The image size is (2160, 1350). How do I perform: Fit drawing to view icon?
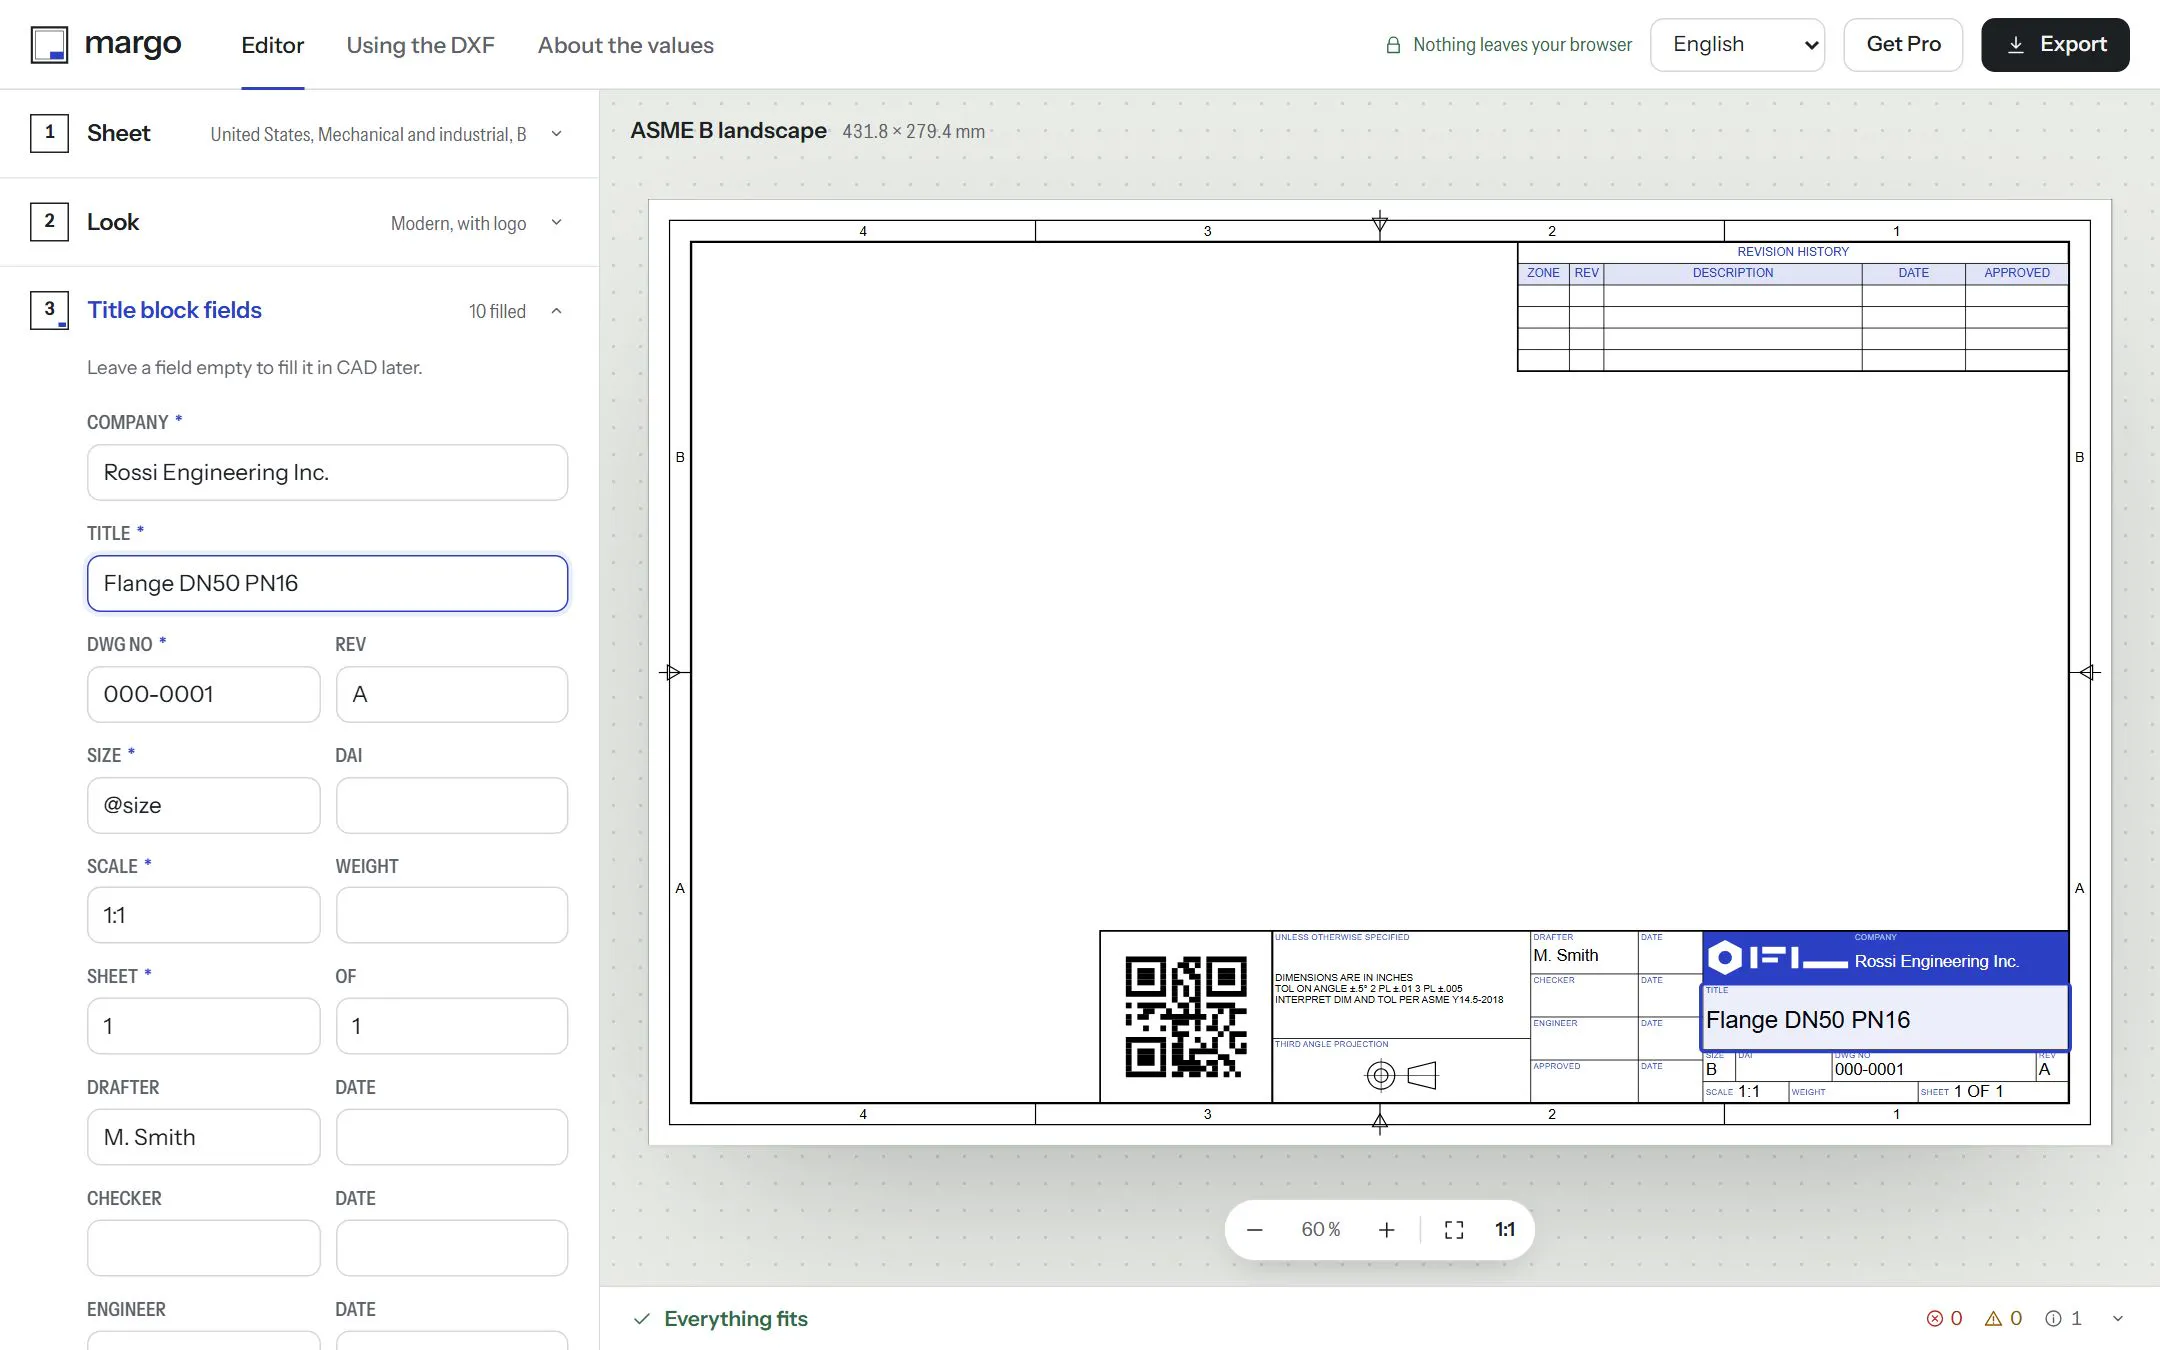click(x=1454, y=1230)
